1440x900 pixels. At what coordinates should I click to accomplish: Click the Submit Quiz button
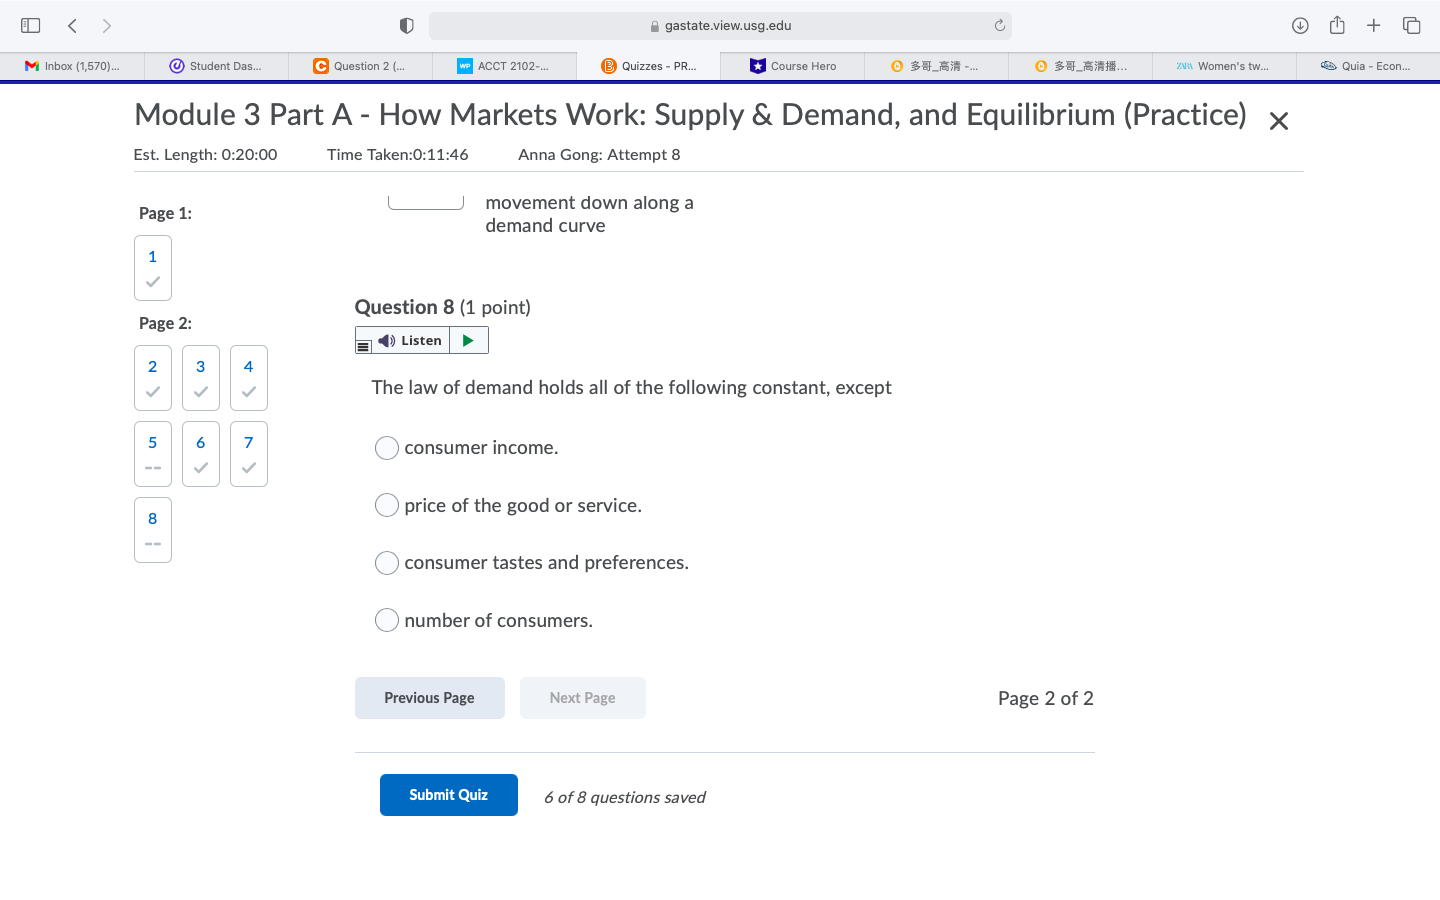tap(448, 794)
